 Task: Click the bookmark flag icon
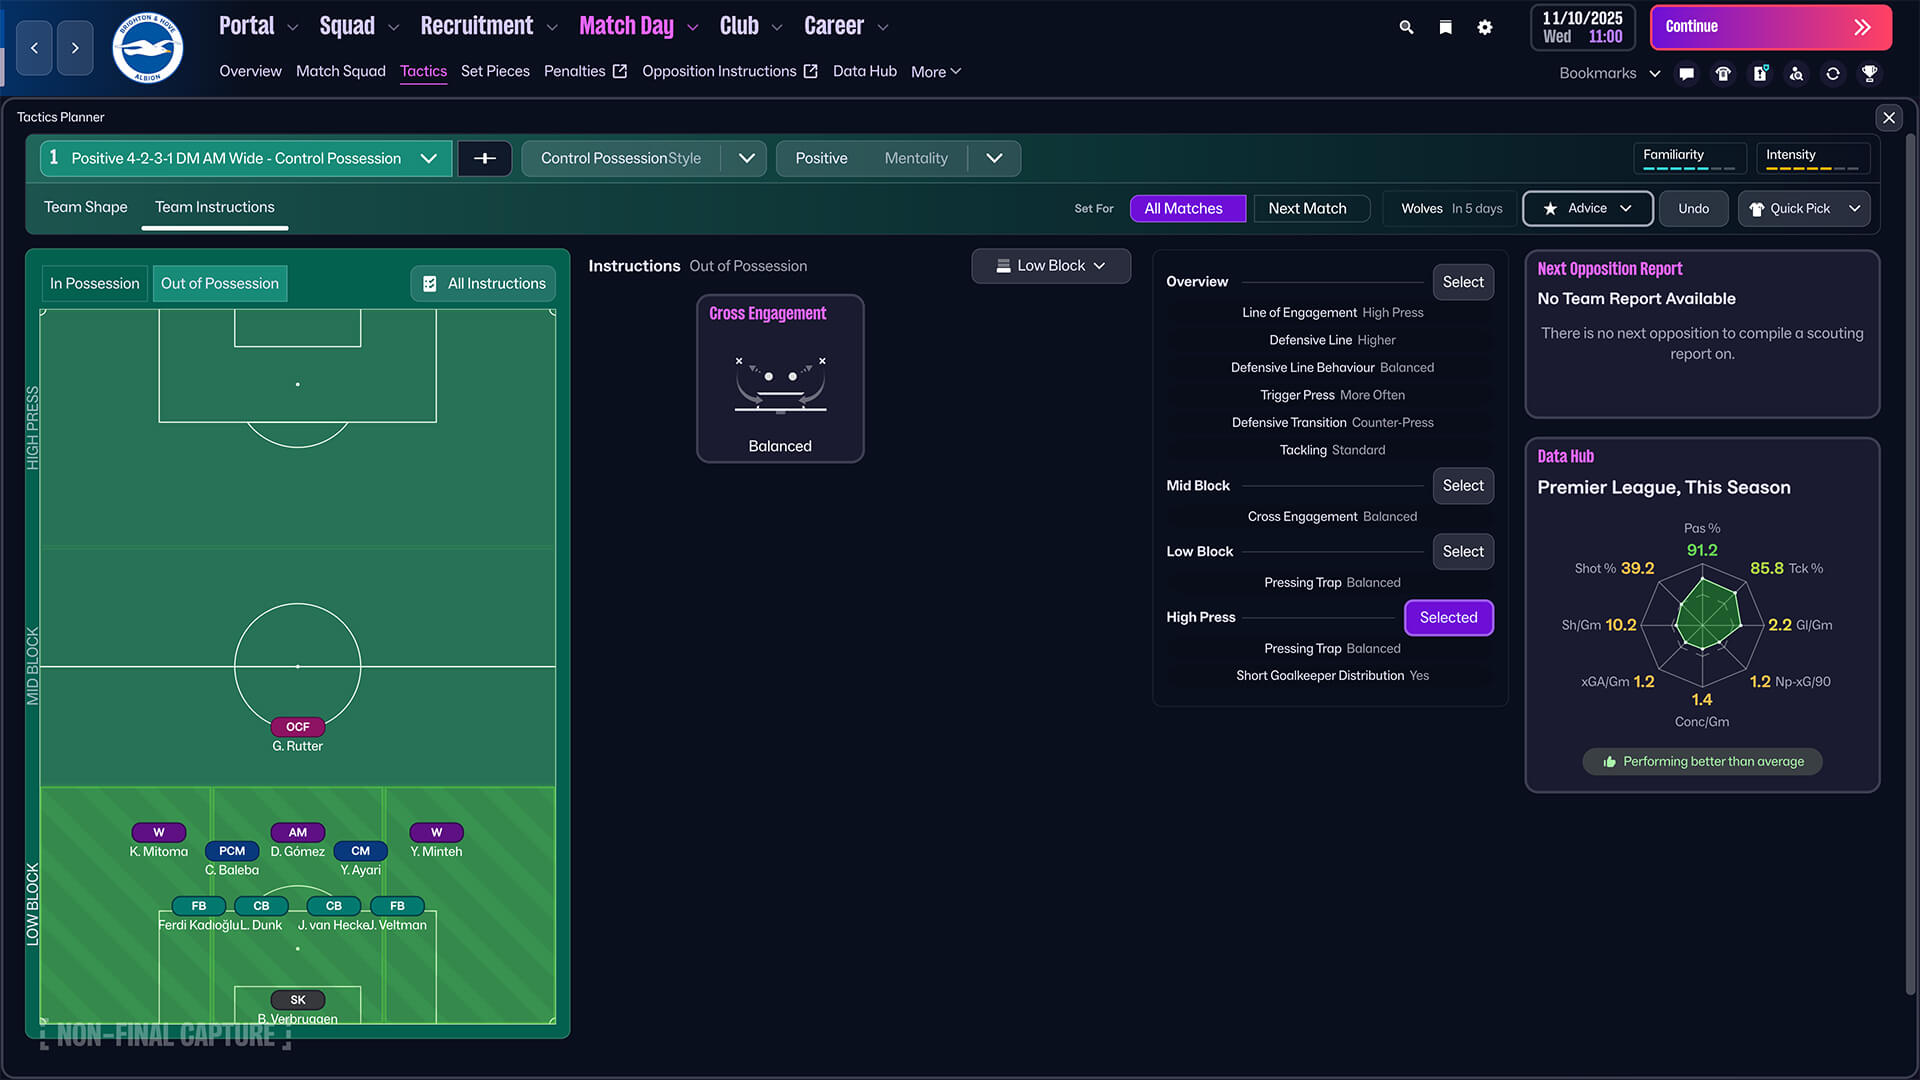[x=1445, y=27]
